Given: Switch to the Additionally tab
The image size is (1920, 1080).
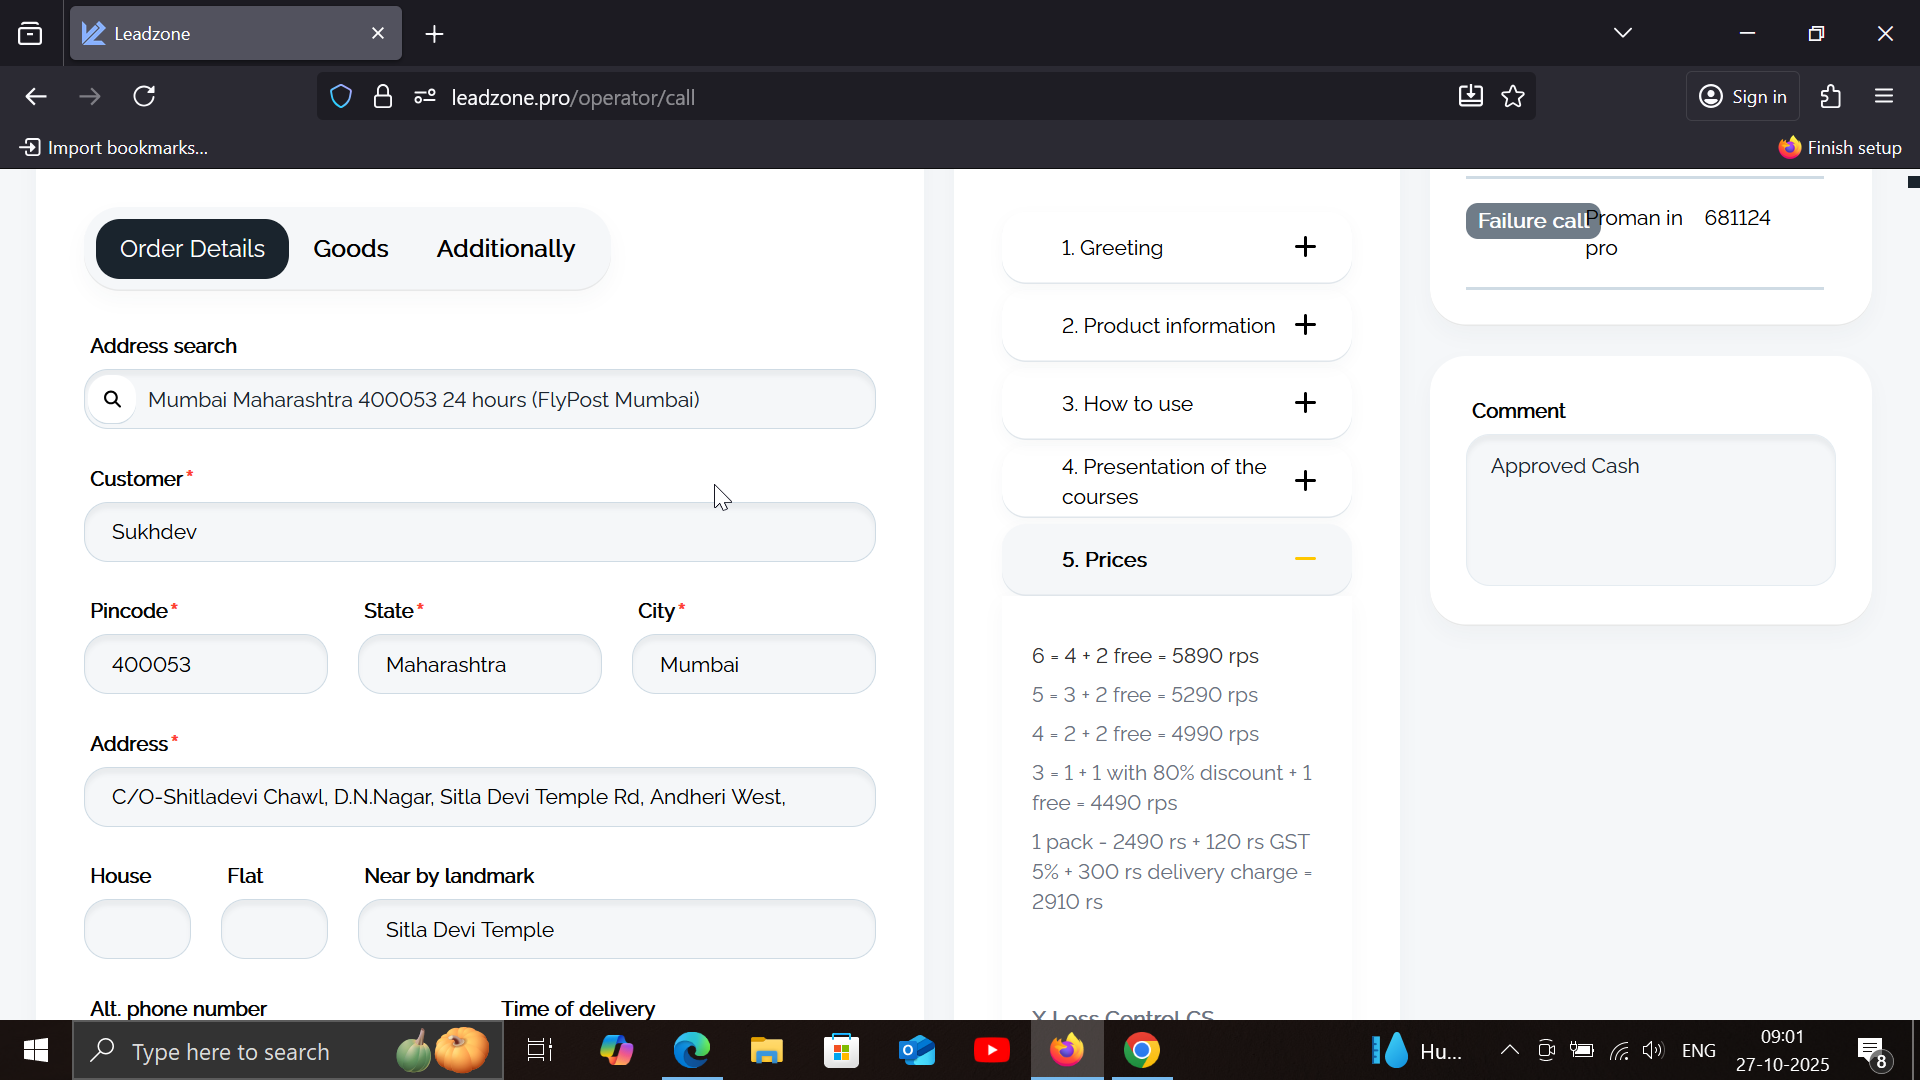Looking at the screenshot, I should (505, 249).
